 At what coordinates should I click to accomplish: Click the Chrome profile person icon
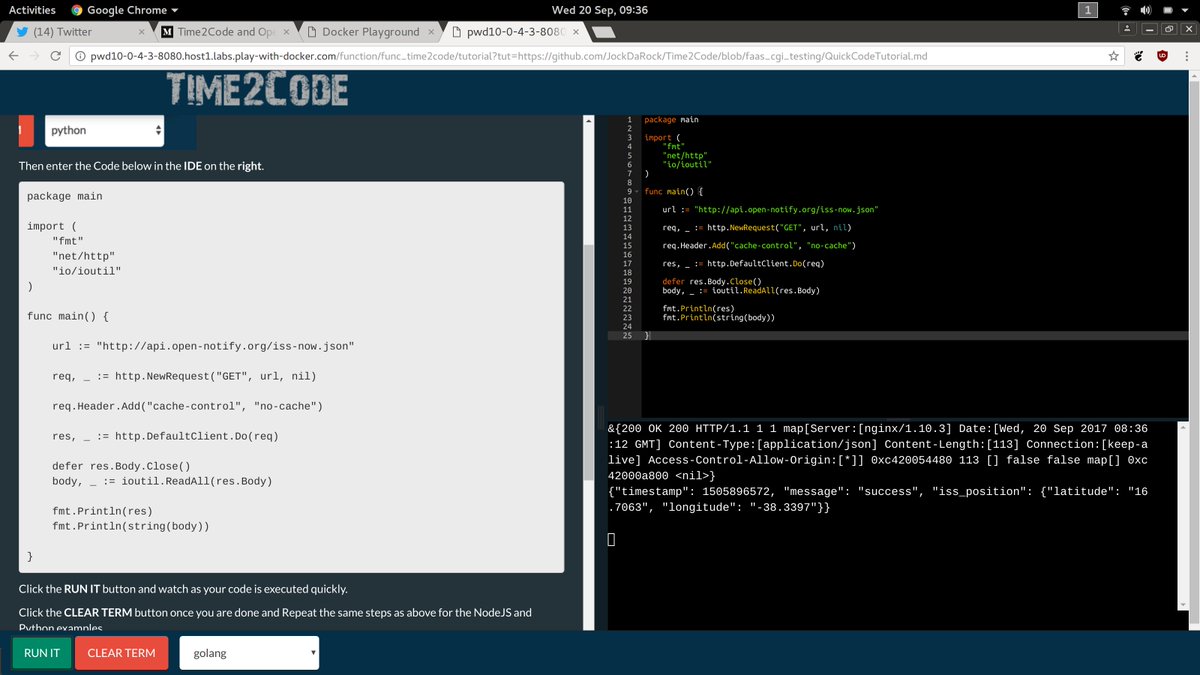coord(1126,31)
